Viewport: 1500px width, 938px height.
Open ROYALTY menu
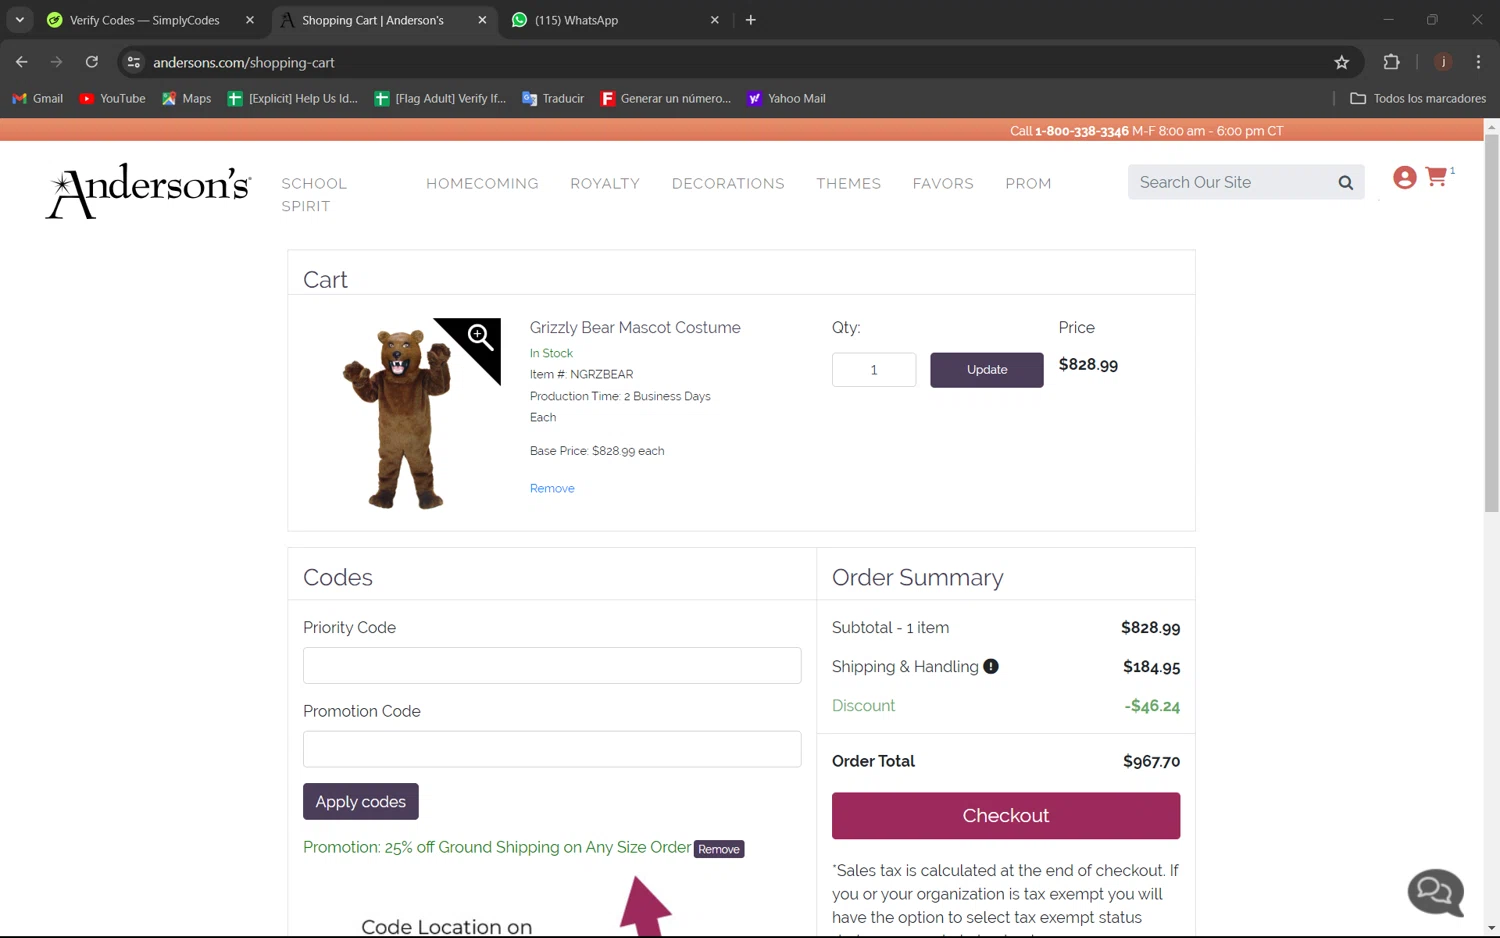click(x=605, y=183)
